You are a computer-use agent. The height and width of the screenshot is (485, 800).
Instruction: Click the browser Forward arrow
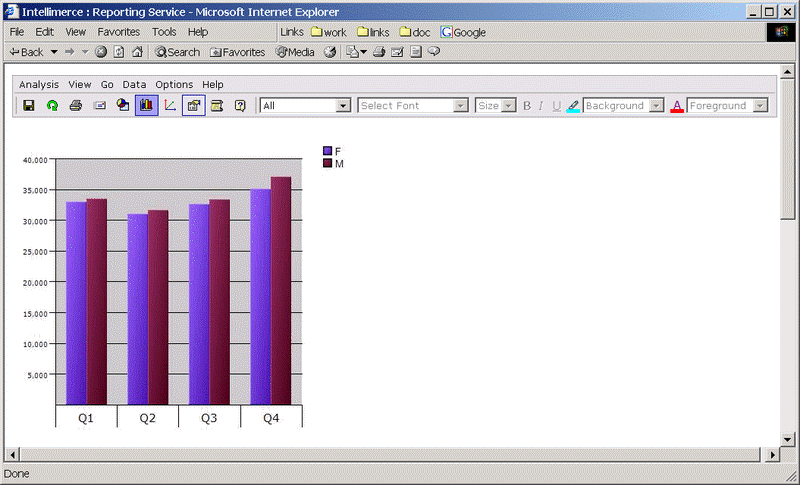69,52
